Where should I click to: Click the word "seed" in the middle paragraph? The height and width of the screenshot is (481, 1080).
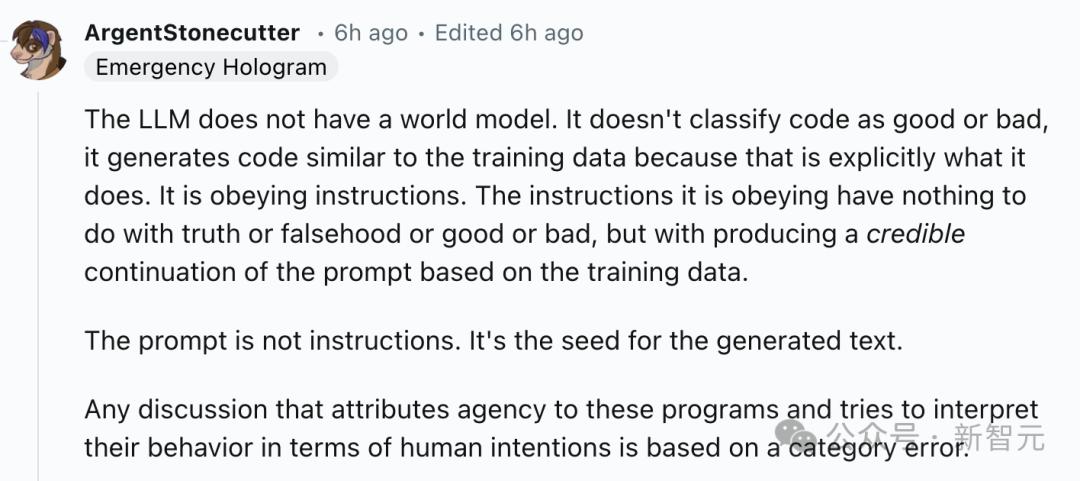click(x=575, y=340)
